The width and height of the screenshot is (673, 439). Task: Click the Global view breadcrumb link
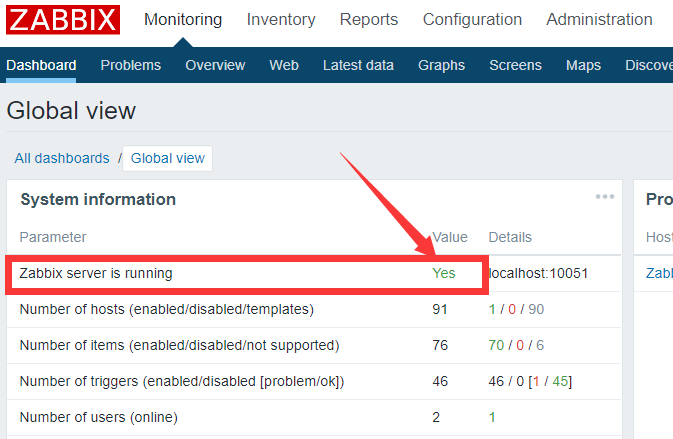click(167, 158)
